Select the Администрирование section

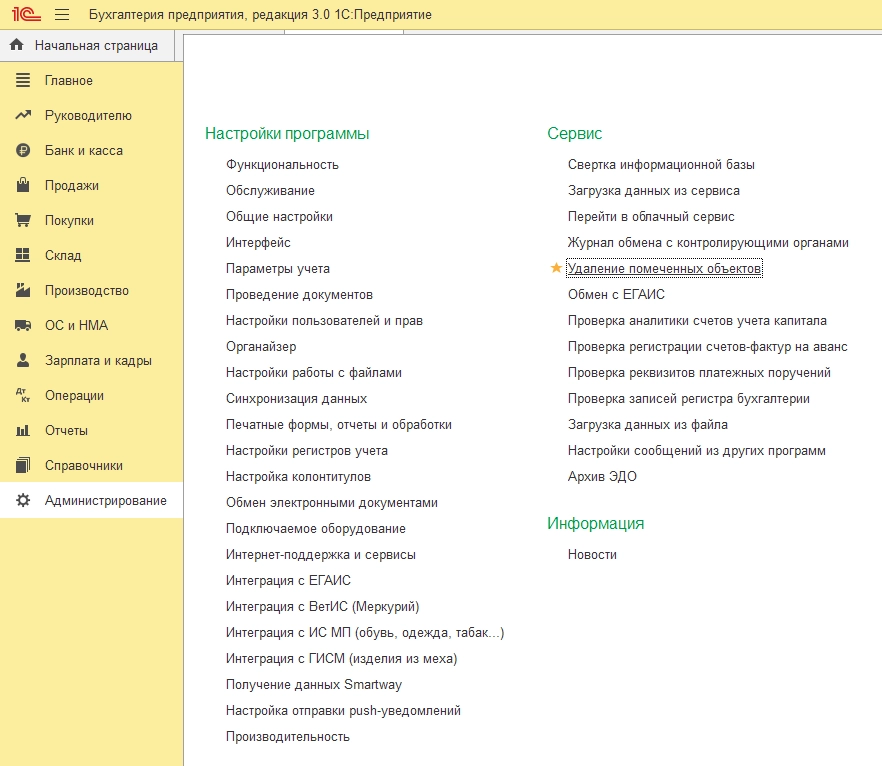91,500
